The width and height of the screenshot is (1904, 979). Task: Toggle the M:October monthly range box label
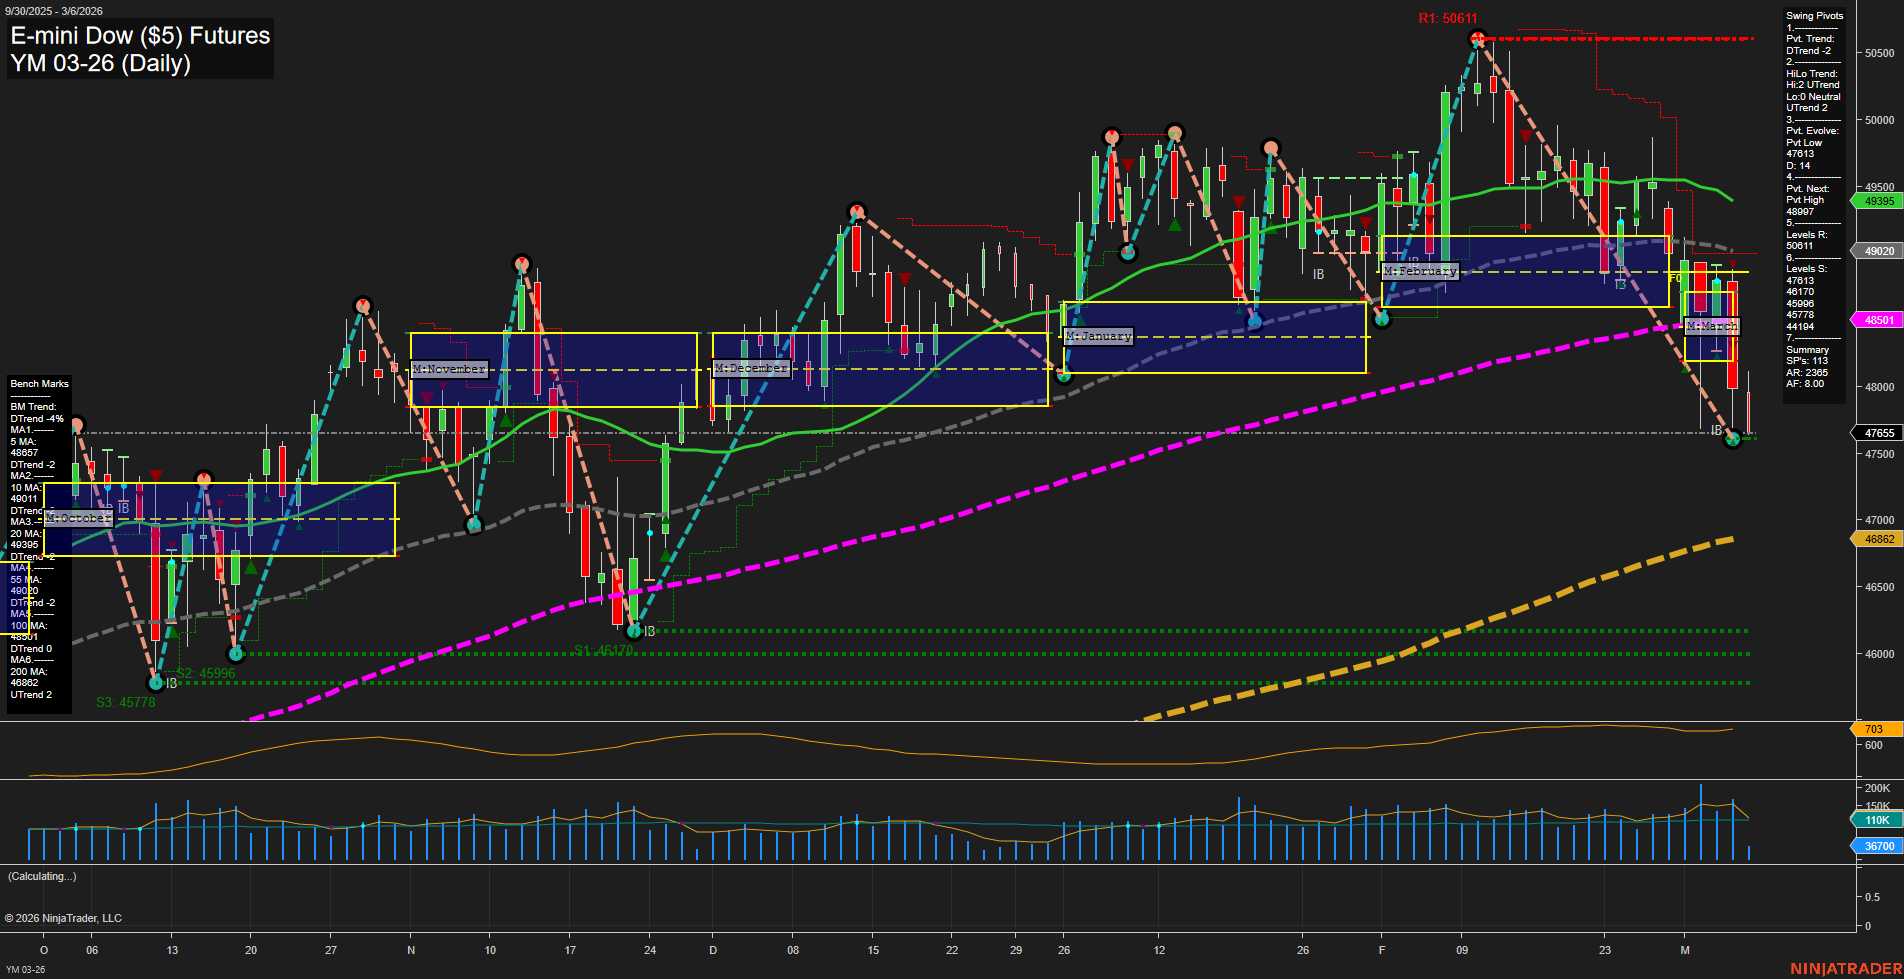point(79,517)
